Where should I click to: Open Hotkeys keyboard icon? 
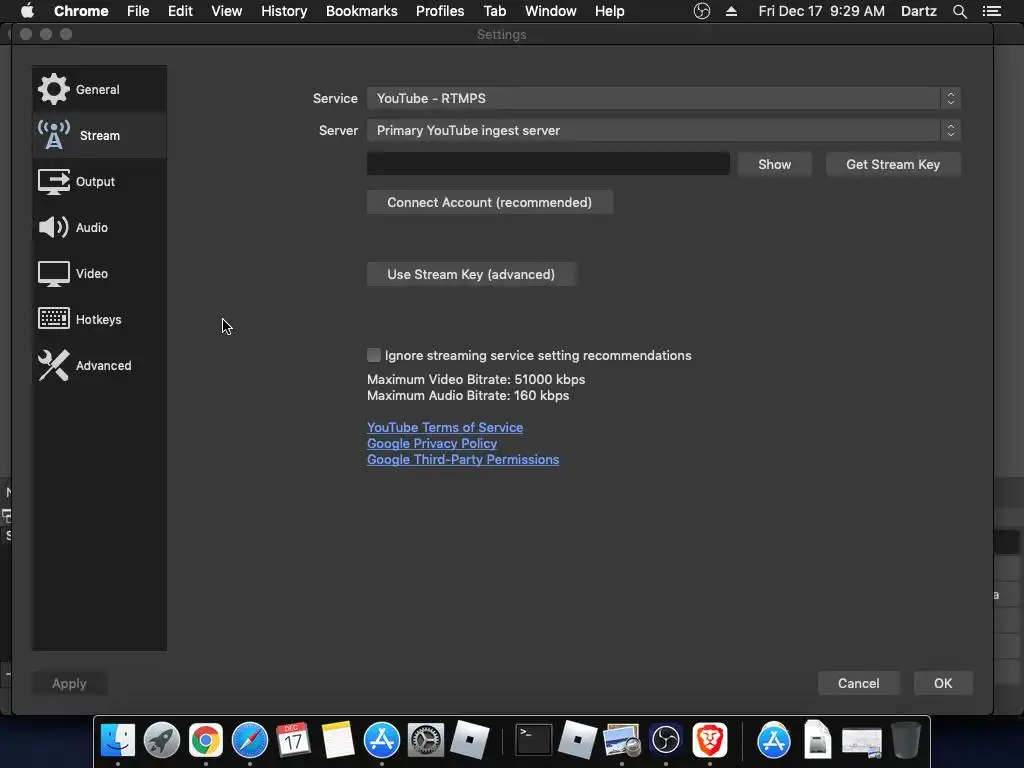tap(54, 319)
